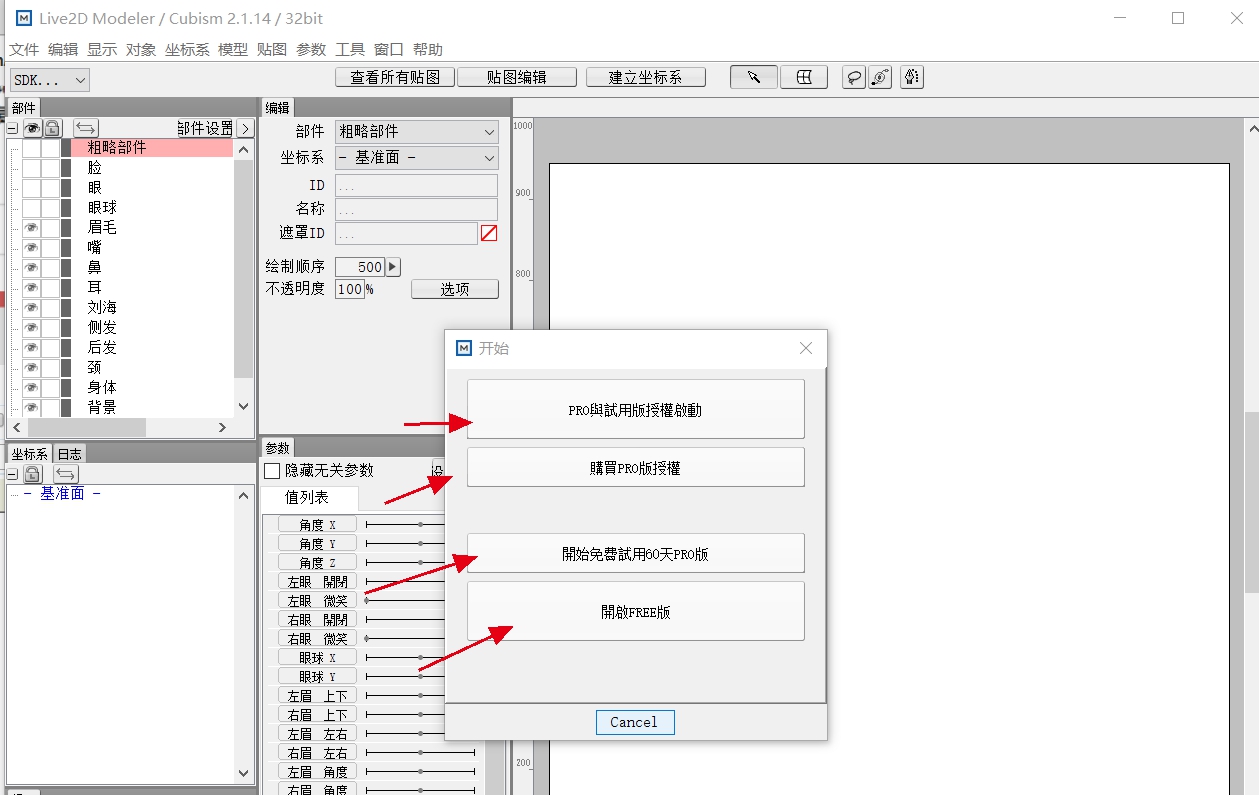Click the lock icon in the parts panel
Image resolution: width=1259 pixels, height=795 pixels.
52,128
